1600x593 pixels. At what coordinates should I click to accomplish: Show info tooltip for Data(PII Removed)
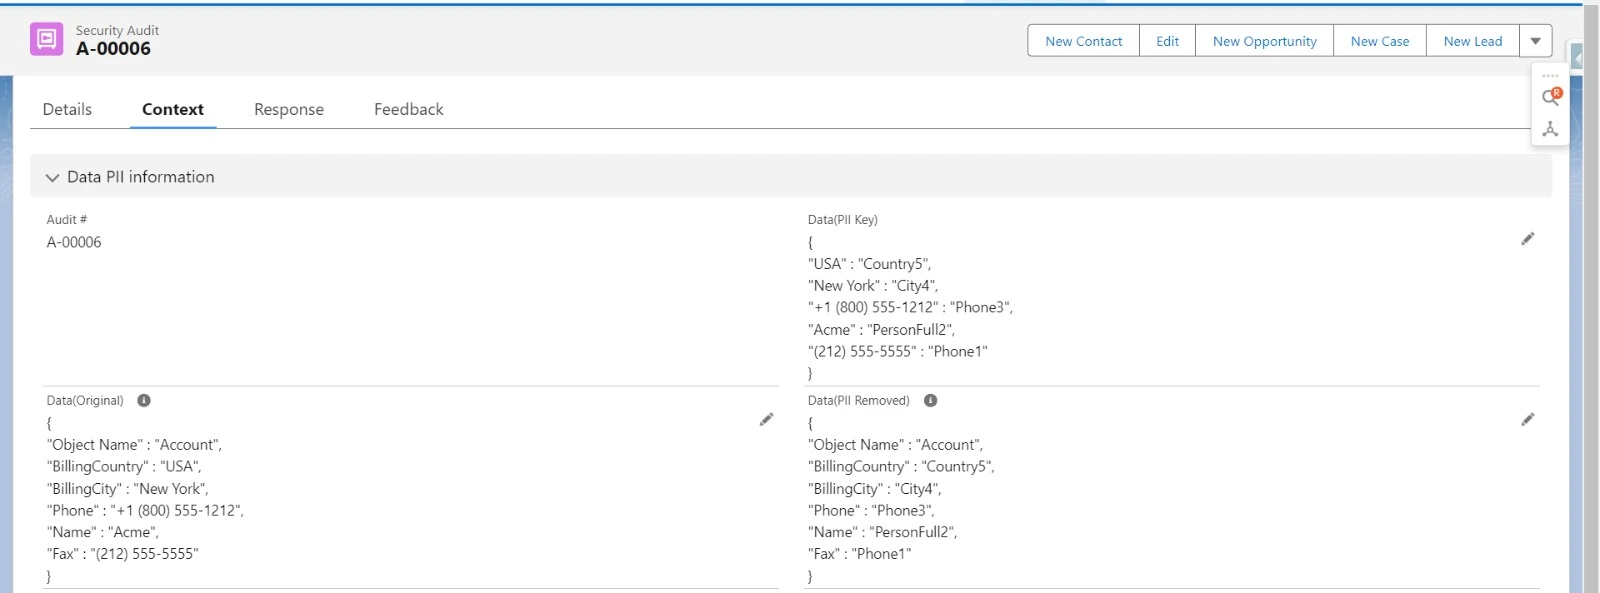930,401
